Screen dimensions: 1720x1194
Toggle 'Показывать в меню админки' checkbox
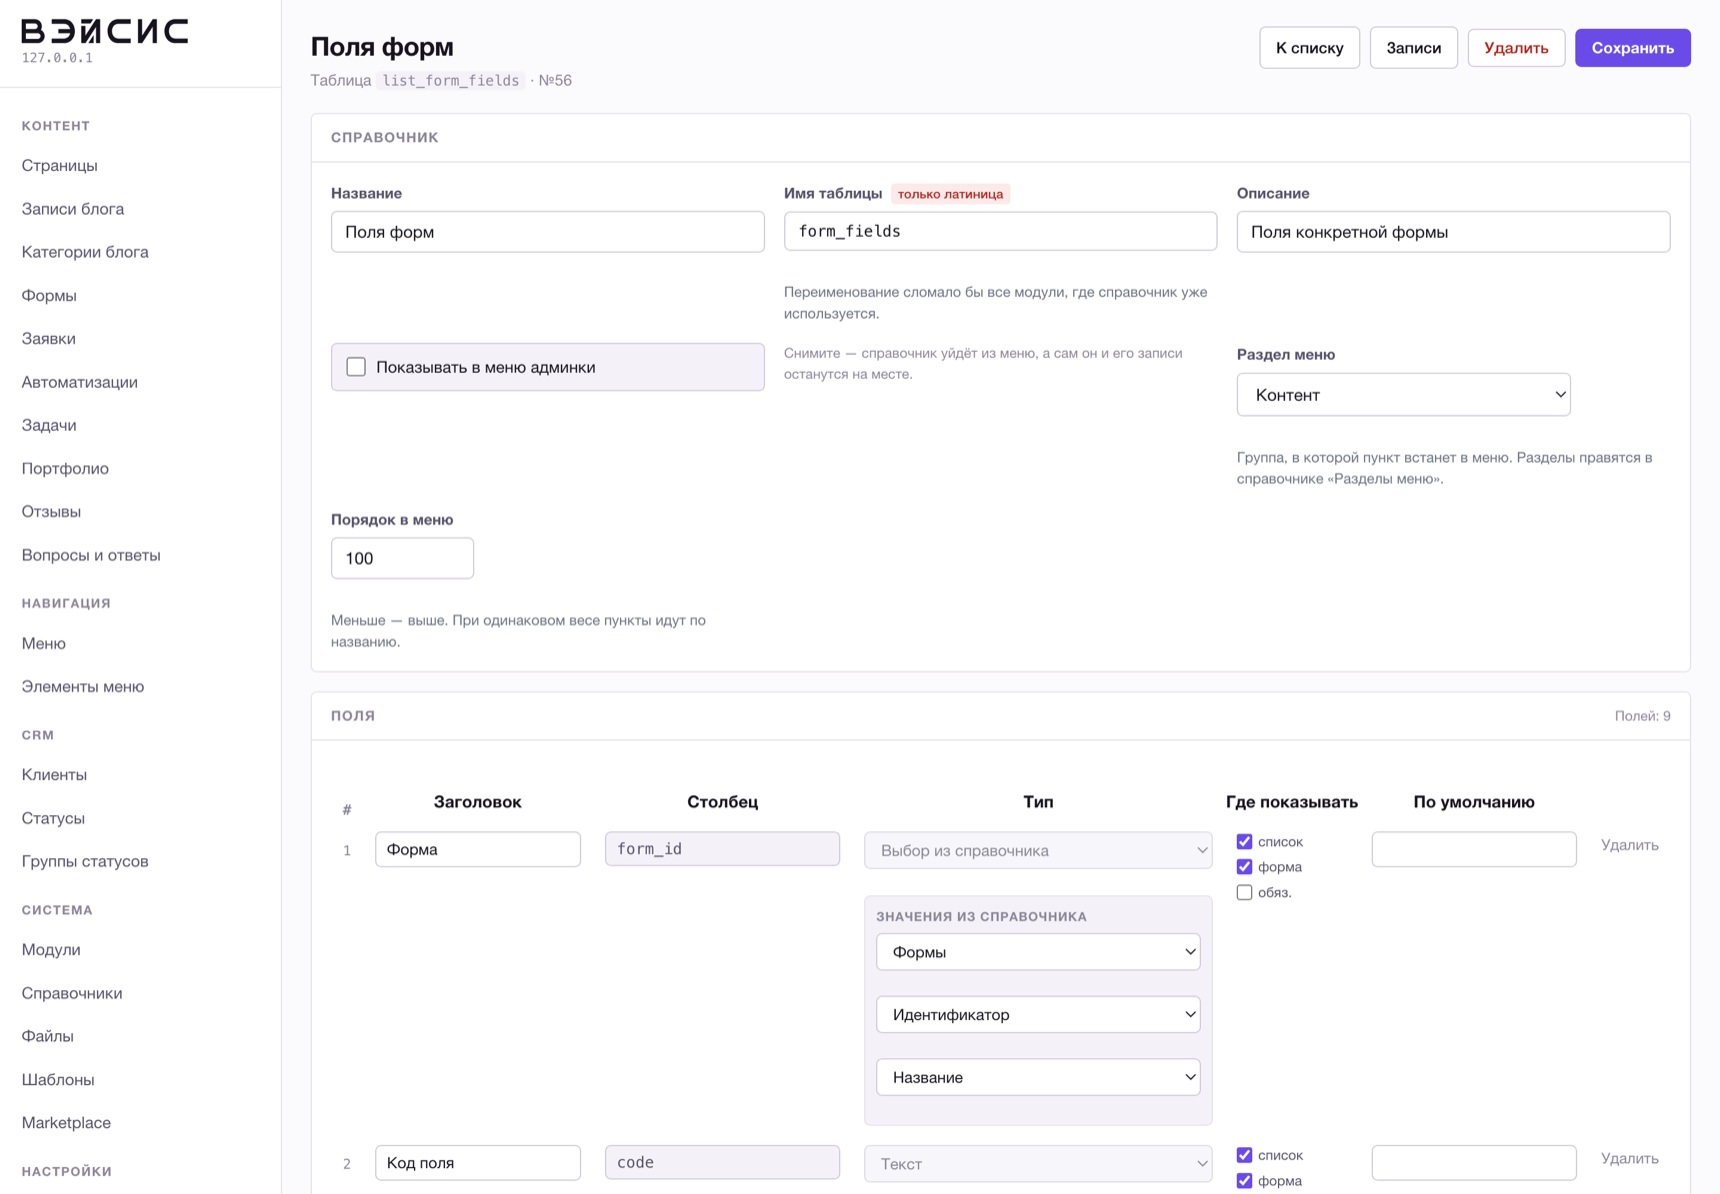pyautogui.click(x=356, y=367)
